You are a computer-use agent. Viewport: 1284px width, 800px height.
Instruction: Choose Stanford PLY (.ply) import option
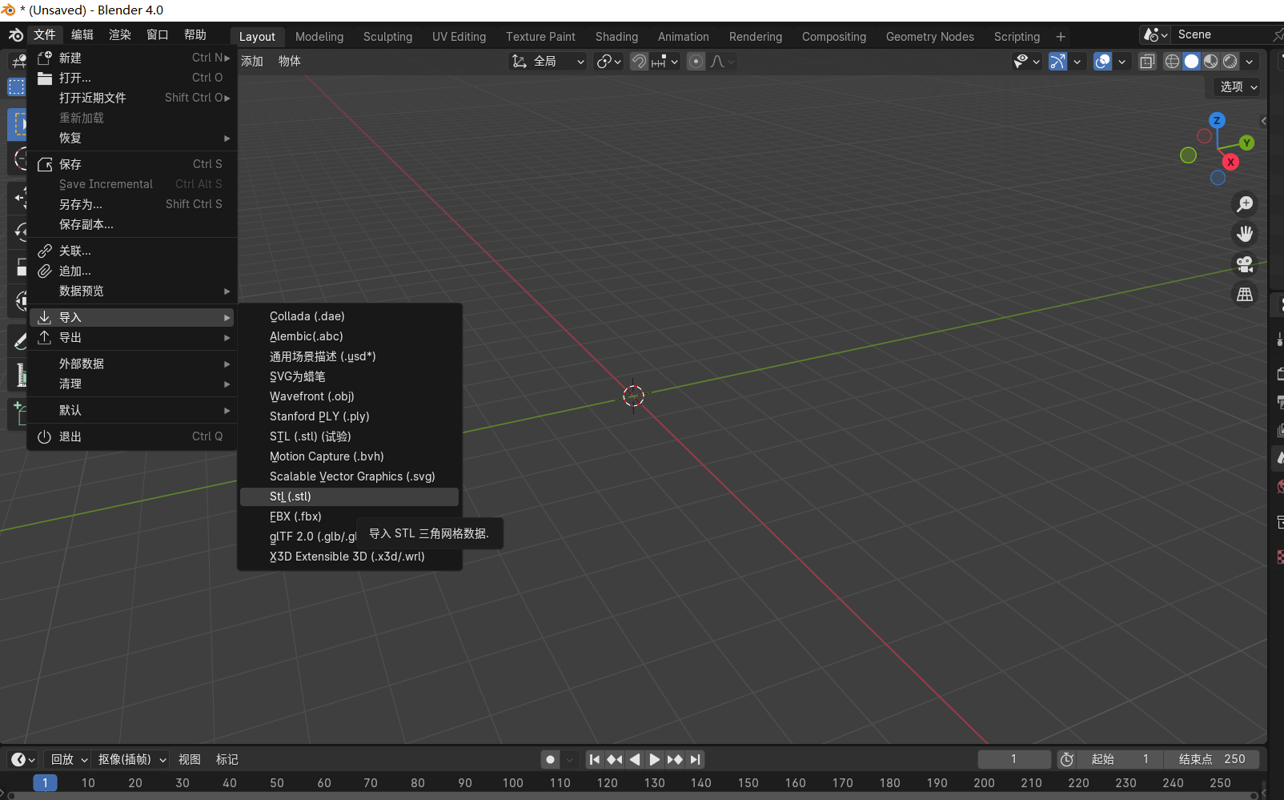pyautogui.click(x=350, y=417)
